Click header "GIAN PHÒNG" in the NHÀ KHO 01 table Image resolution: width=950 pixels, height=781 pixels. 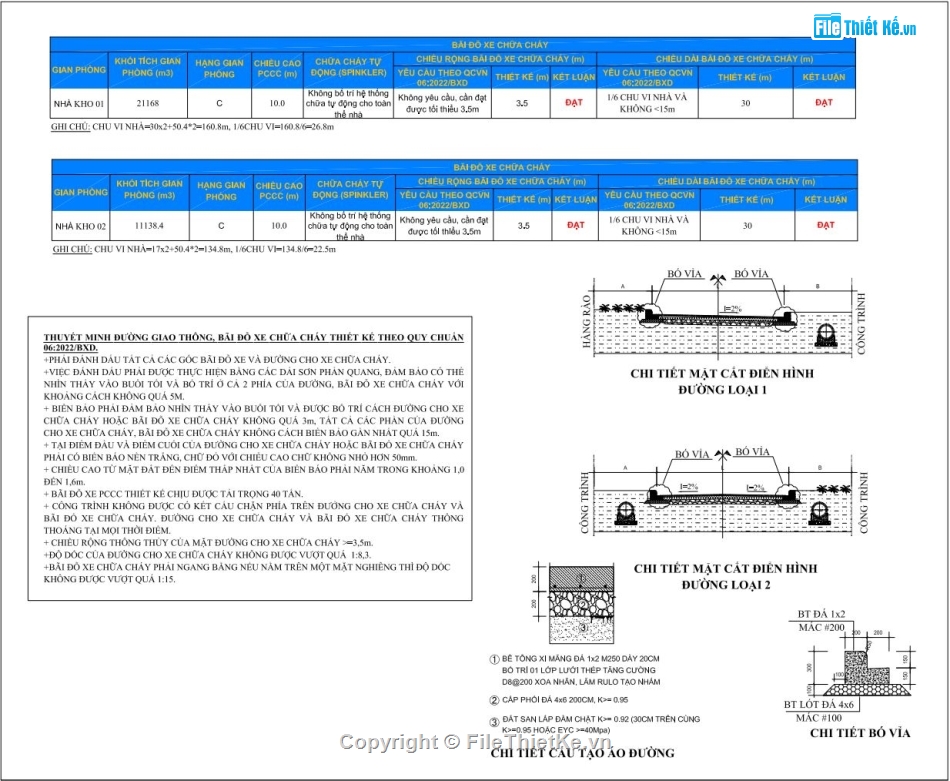pyautogui.click(x=79, y=70)
